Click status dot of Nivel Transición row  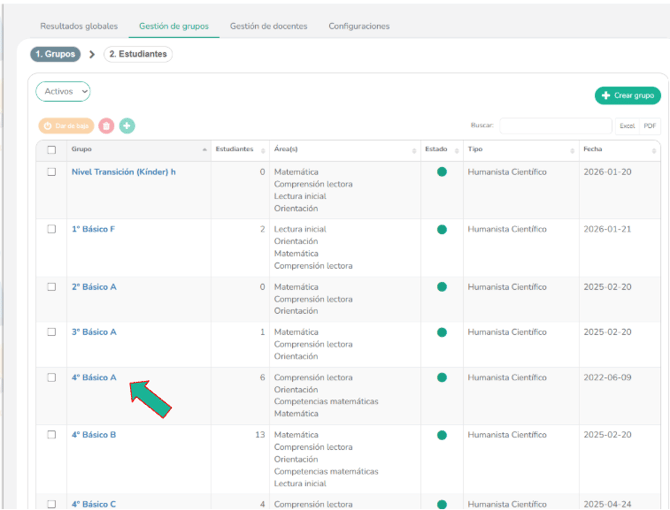[441, 172]
